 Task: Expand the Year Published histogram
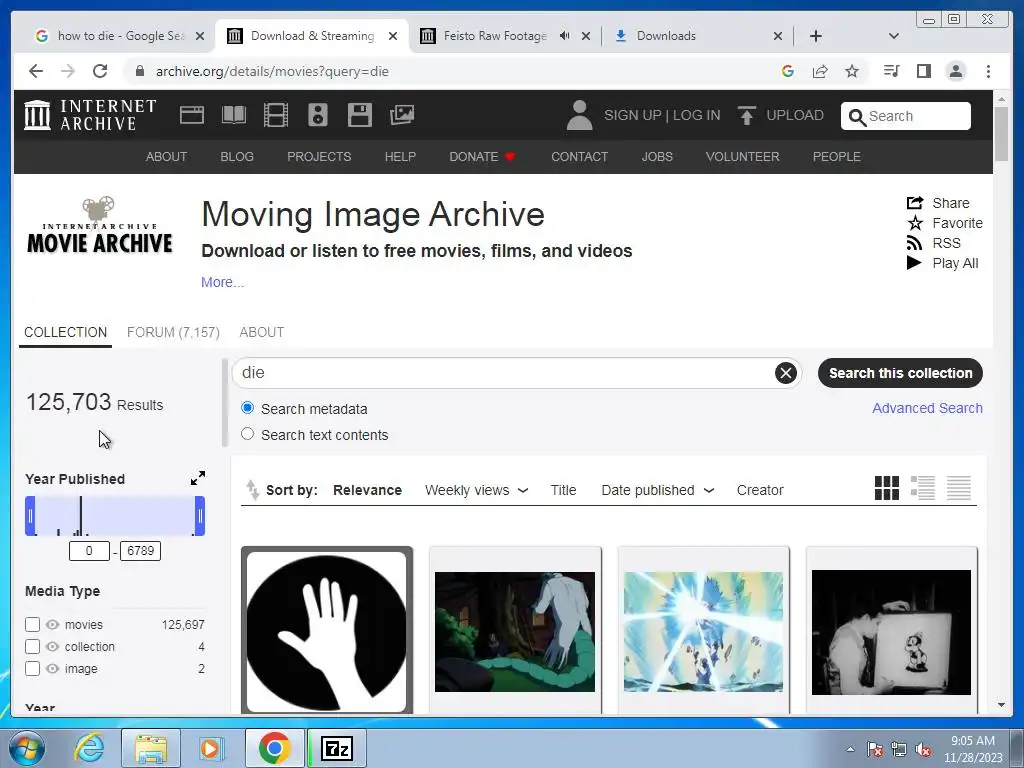tap(198, 478)
